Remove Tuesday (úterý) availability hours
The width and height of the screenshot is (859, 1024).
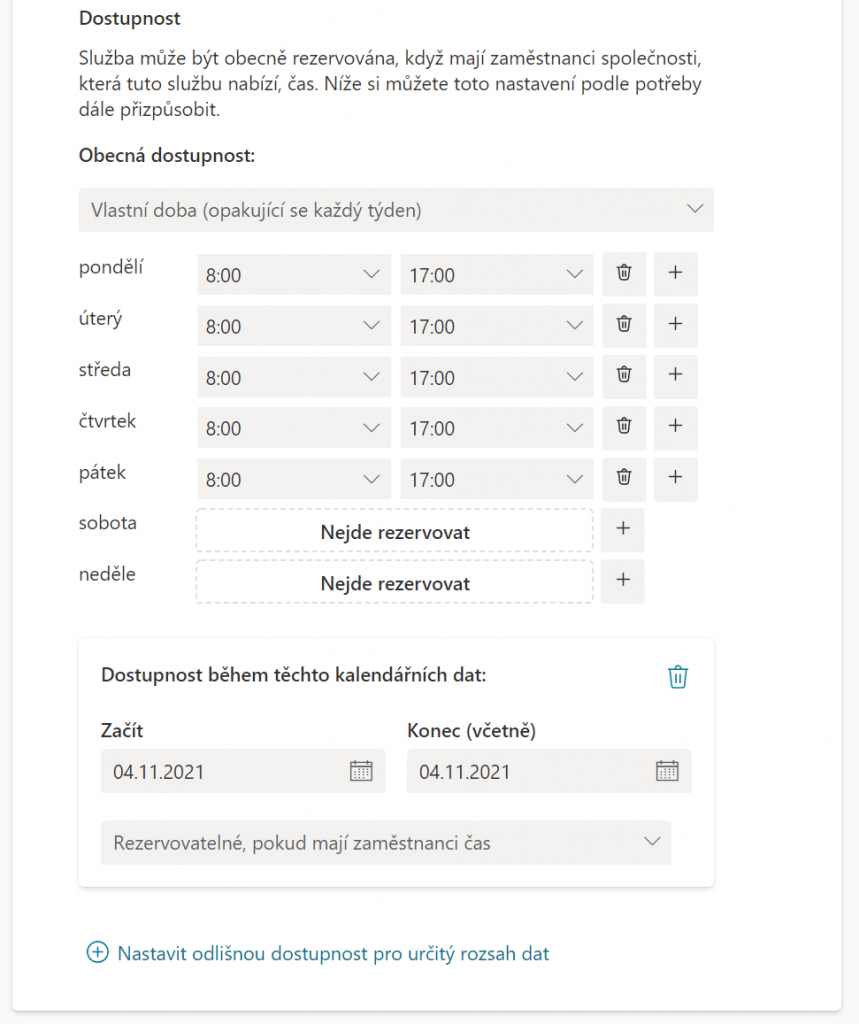pyautogui.click(x=624, y=325)
